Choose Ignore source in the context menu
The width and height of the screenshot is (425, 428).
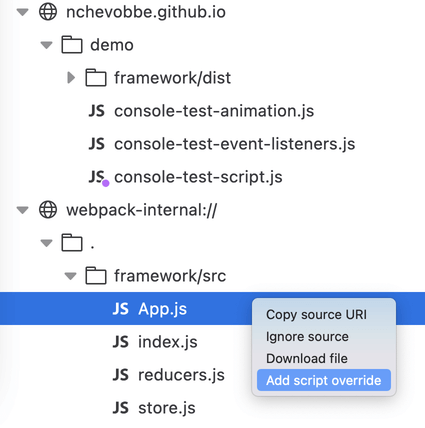click(307, 336)
